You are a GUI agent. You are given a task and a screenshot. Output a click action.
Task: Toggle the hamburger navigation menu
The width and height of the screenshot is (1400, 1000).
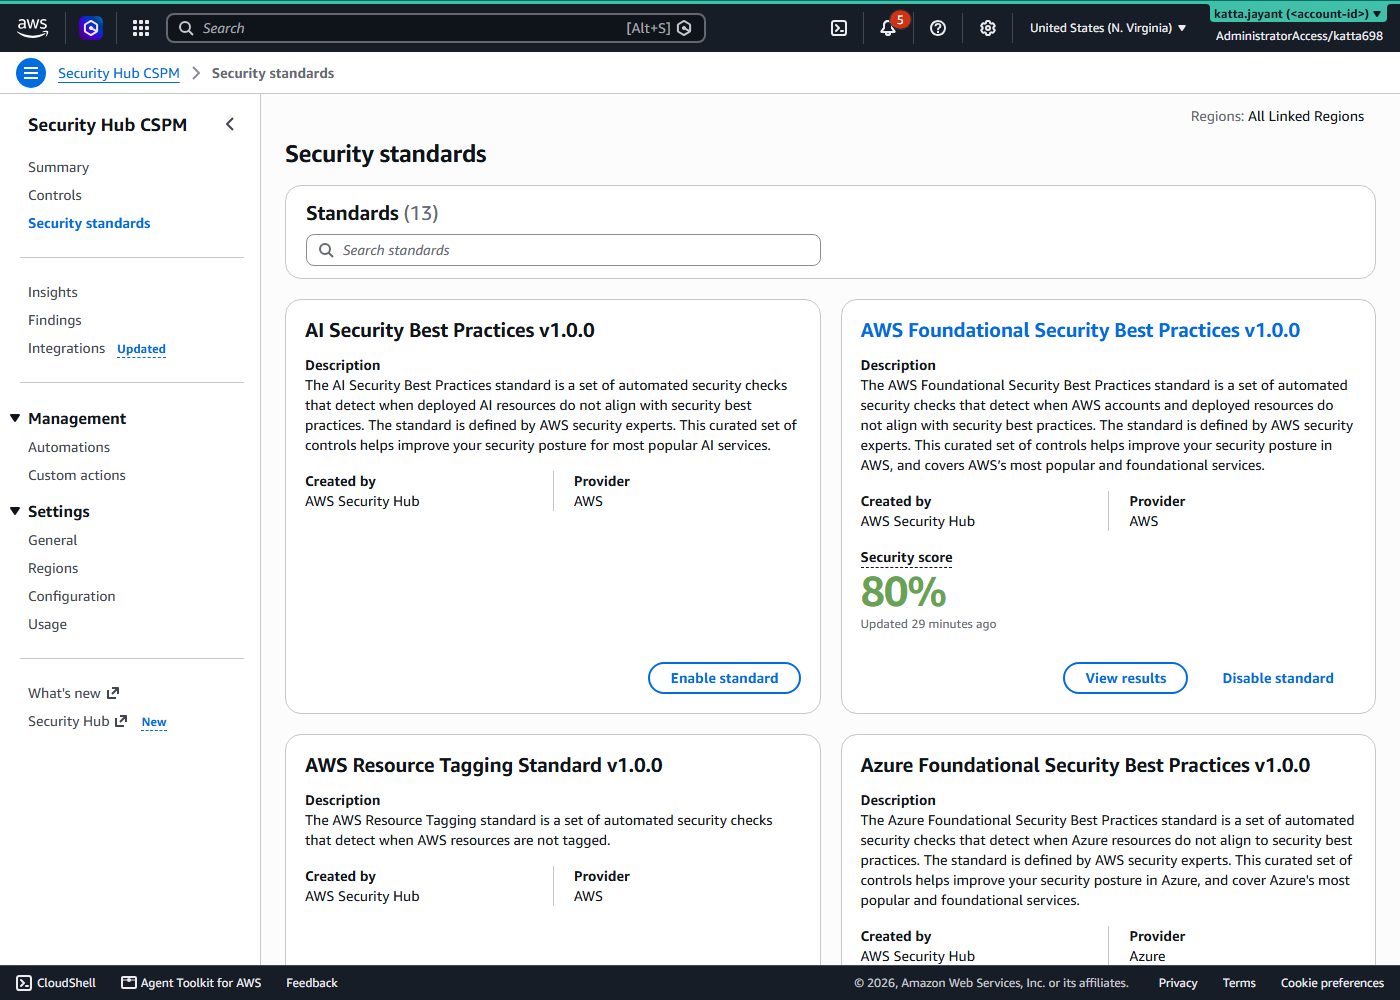click(31, 73)
